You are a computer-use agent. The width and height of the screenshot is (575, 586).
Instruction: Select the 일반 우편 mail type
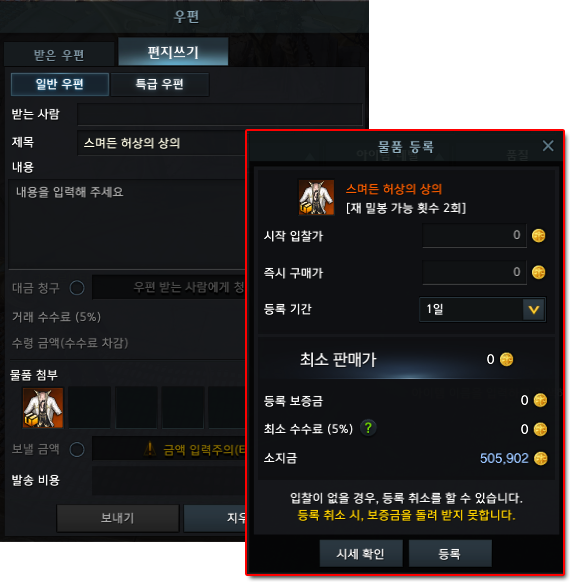[x=60, y=84]
